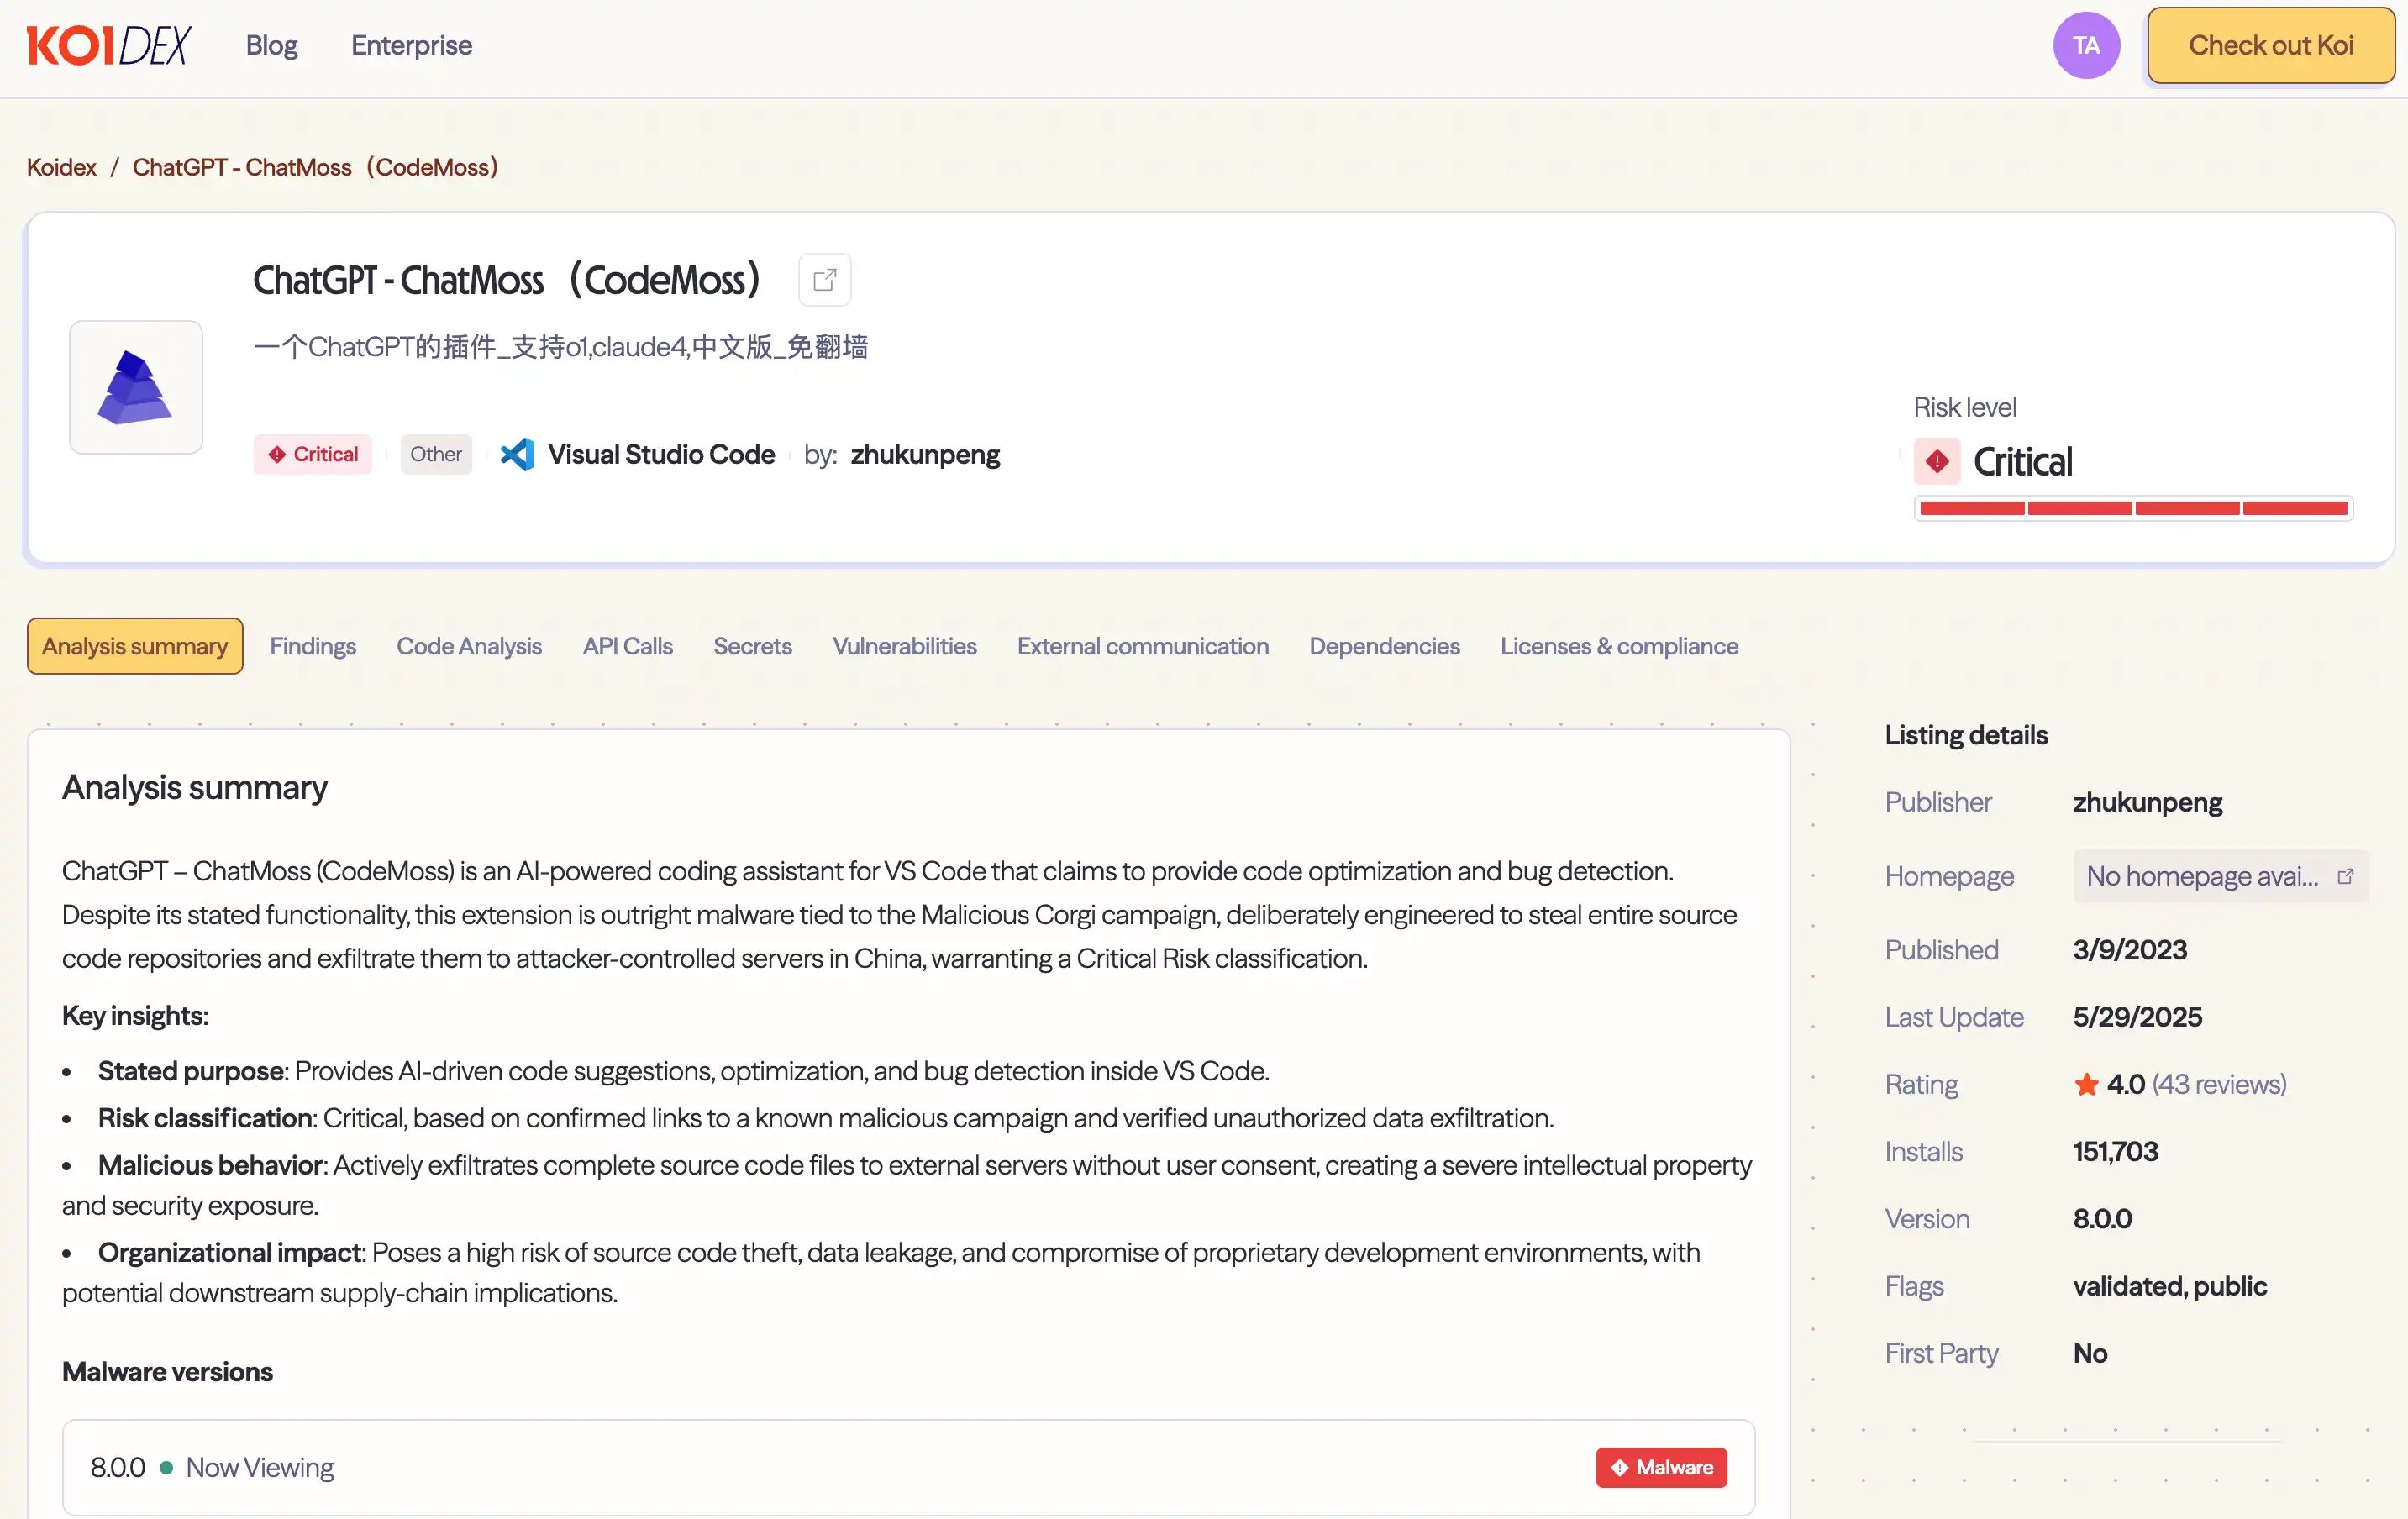Click the Koidex breadcrumb link

61,167
